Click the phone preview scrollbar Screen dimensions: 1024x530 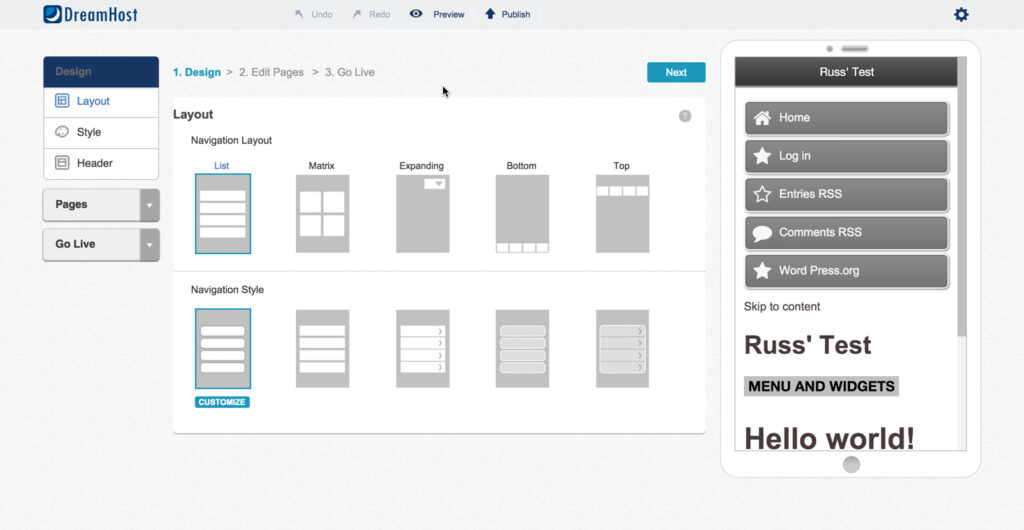pyautogui.click(x=962, y=200)
